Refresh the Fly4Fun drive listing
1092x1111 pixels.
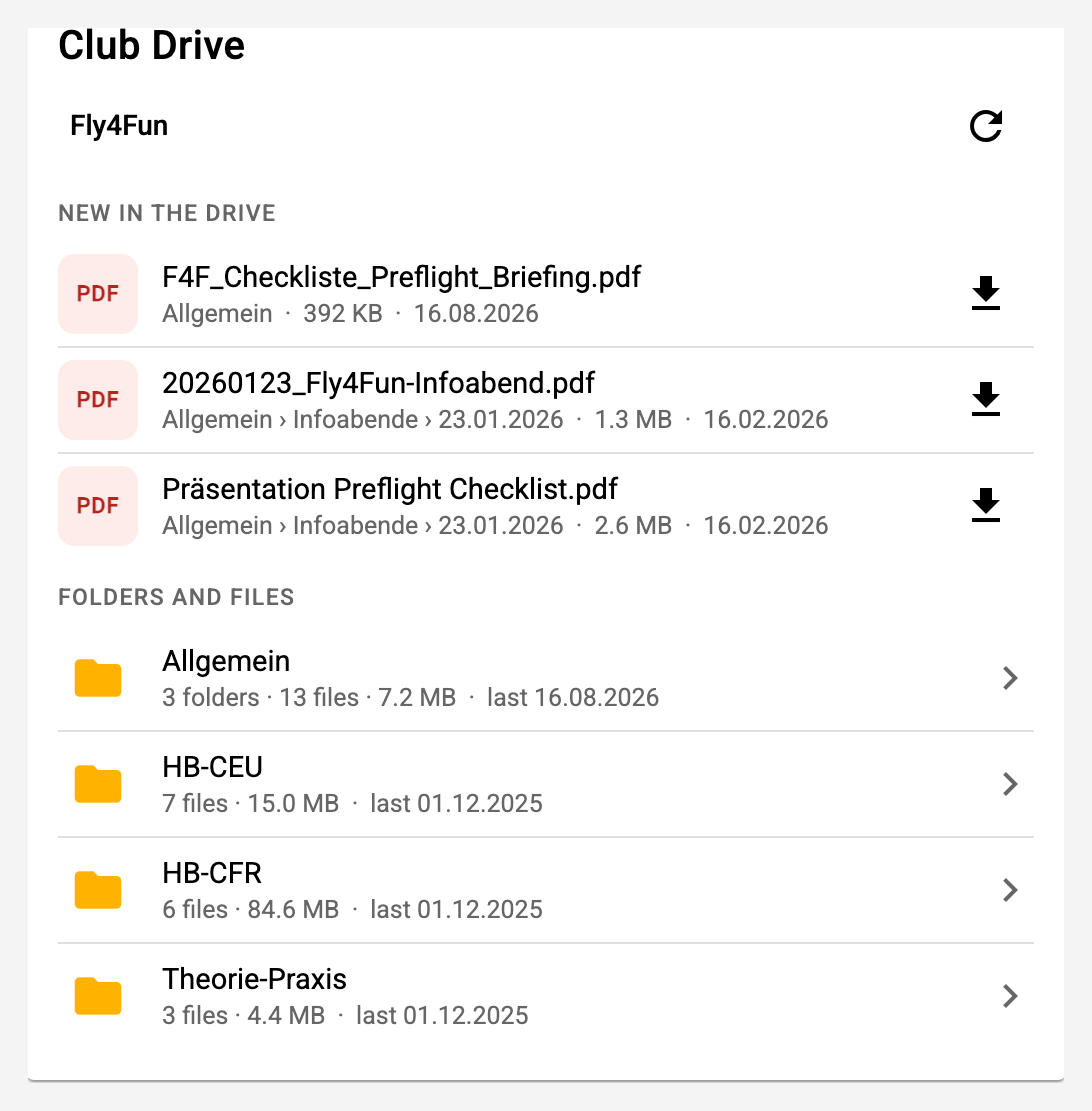coord(986,126)
